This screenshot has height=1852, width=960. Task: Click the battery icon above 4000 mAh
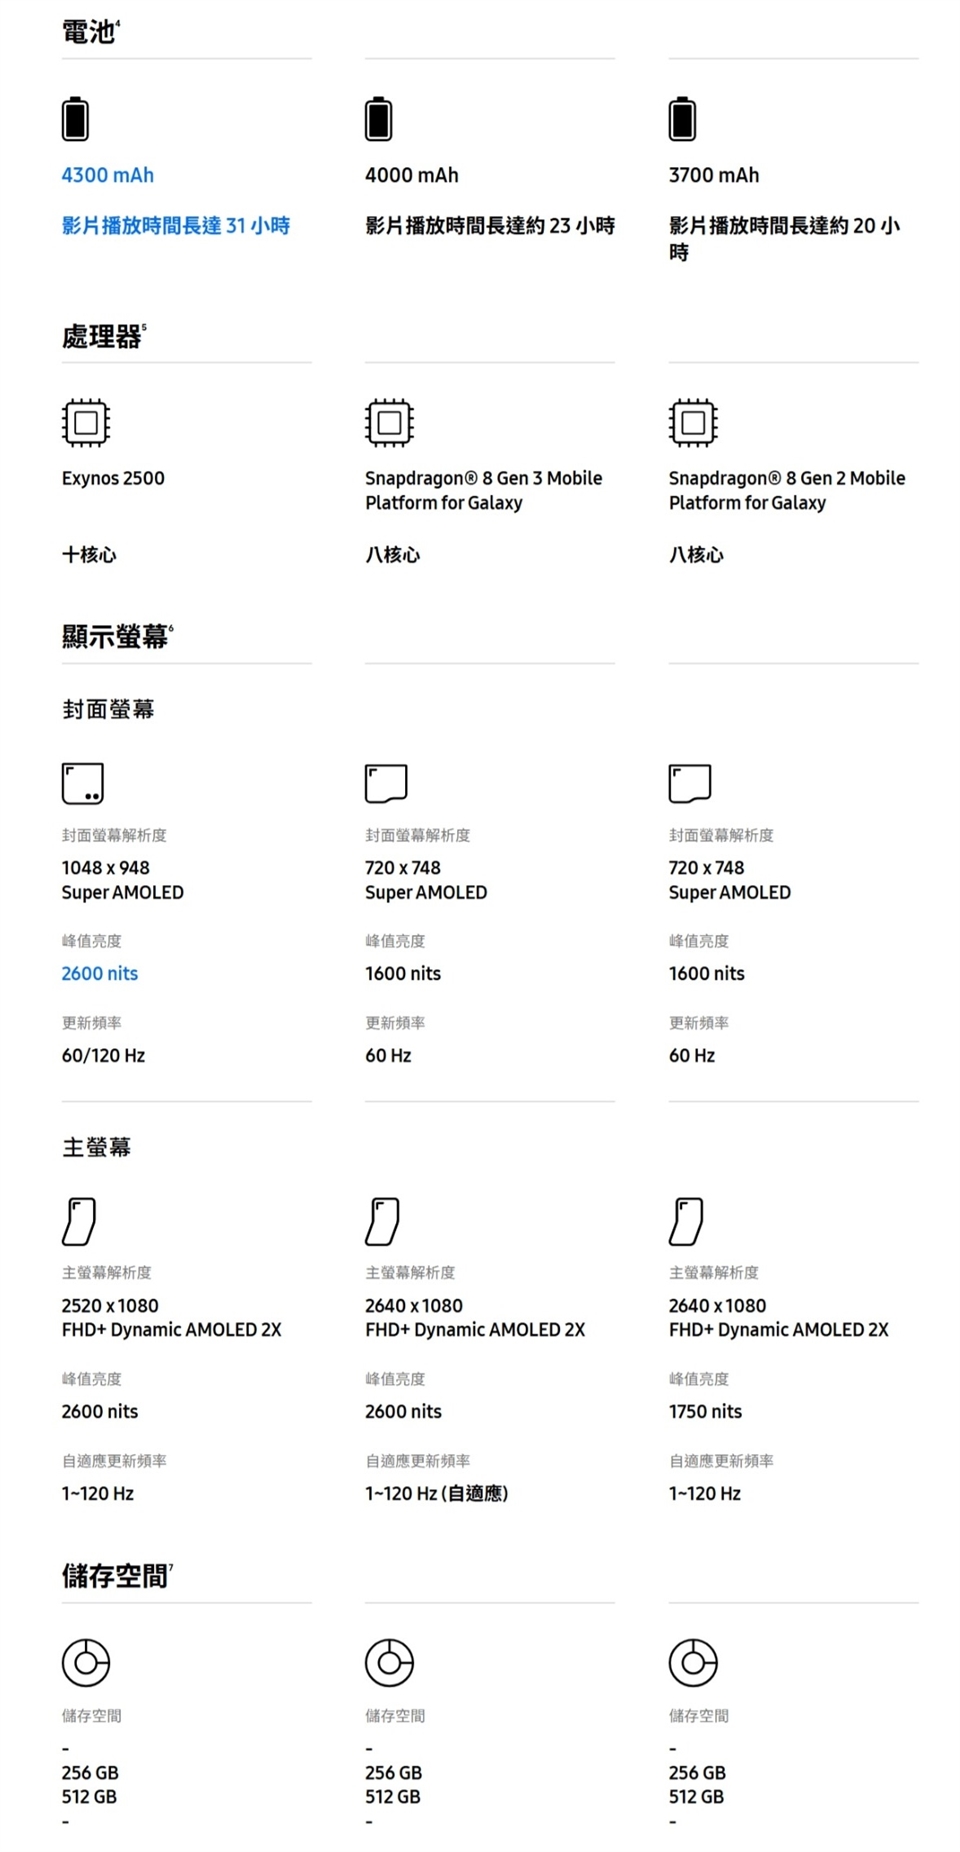(378, 119)
